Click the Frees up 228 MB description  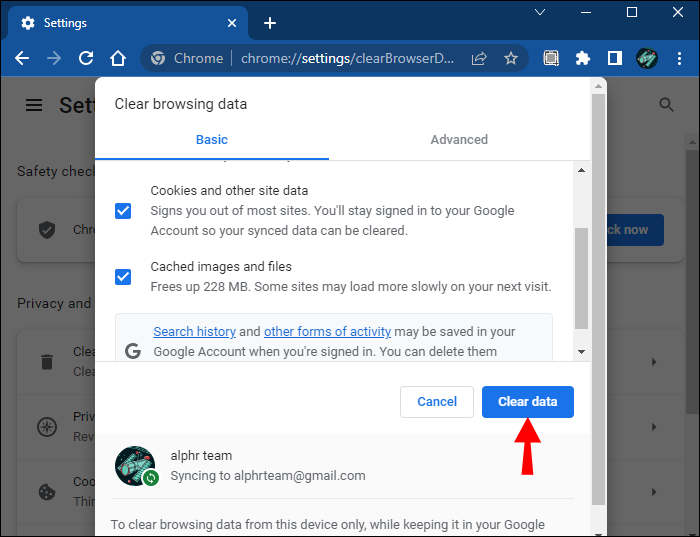pos(351,287)
